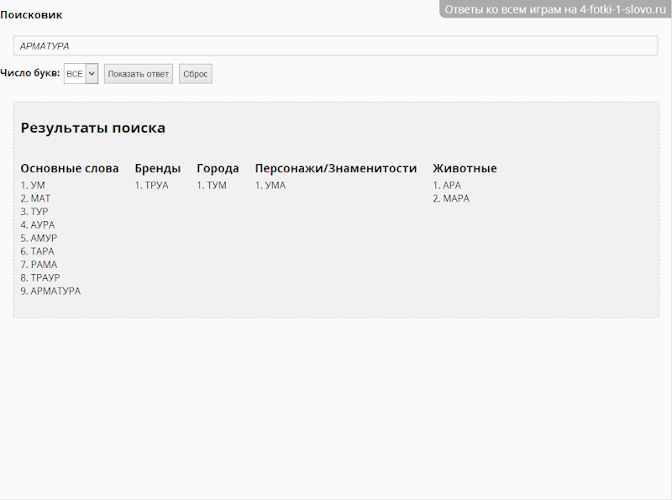This screenshot has height=500, width=672.
Task: Select the word ТРАУР in results
Action: (x=45, y=278)
